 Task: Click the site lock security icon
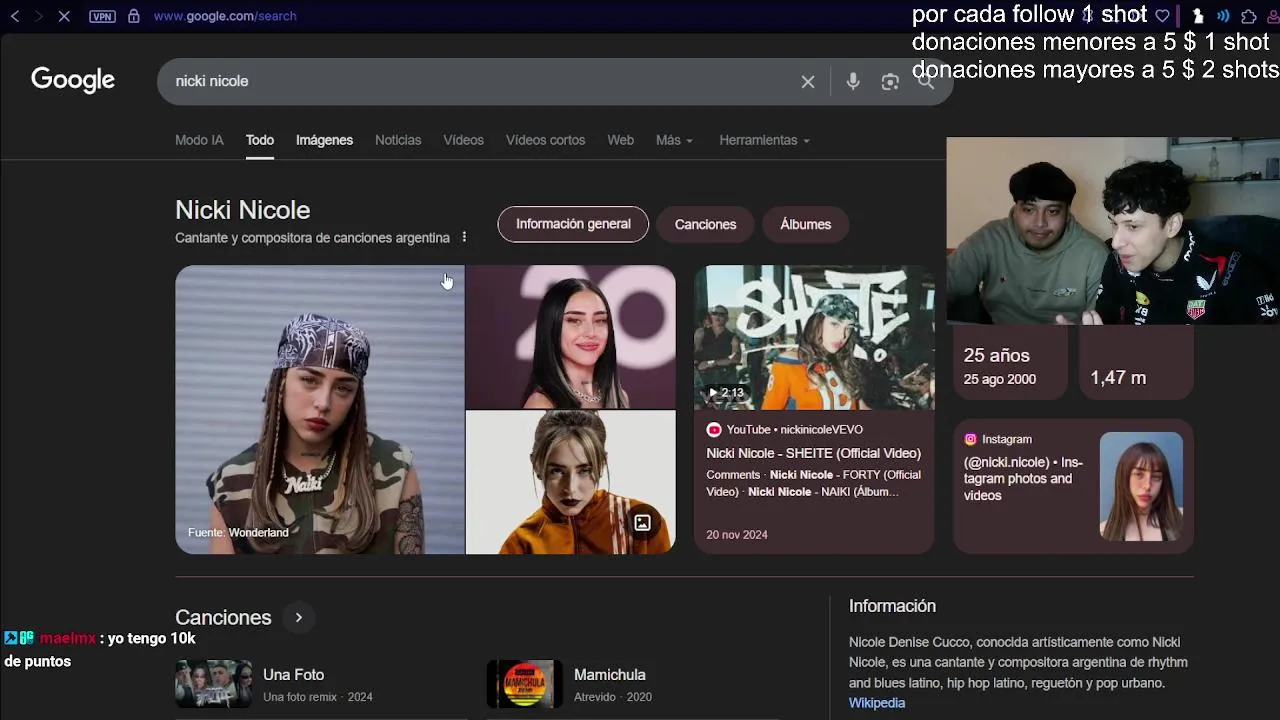tap(134, 16)
